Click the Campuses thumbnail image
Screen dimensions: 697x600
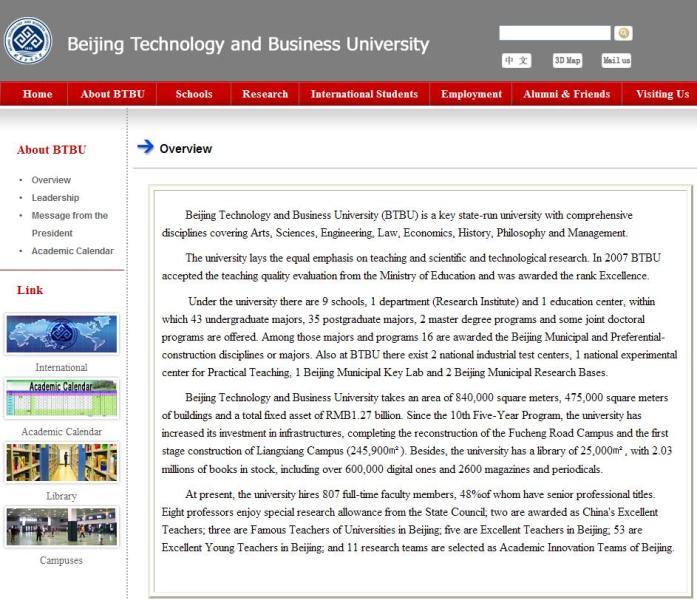(61, 527)
